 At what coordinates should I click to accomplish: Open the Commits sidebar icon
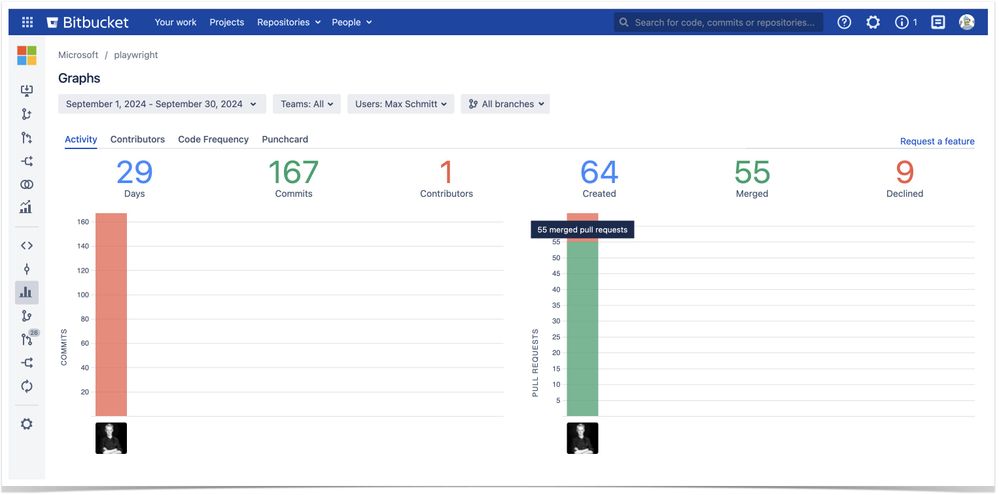click(x=27, y=269)
